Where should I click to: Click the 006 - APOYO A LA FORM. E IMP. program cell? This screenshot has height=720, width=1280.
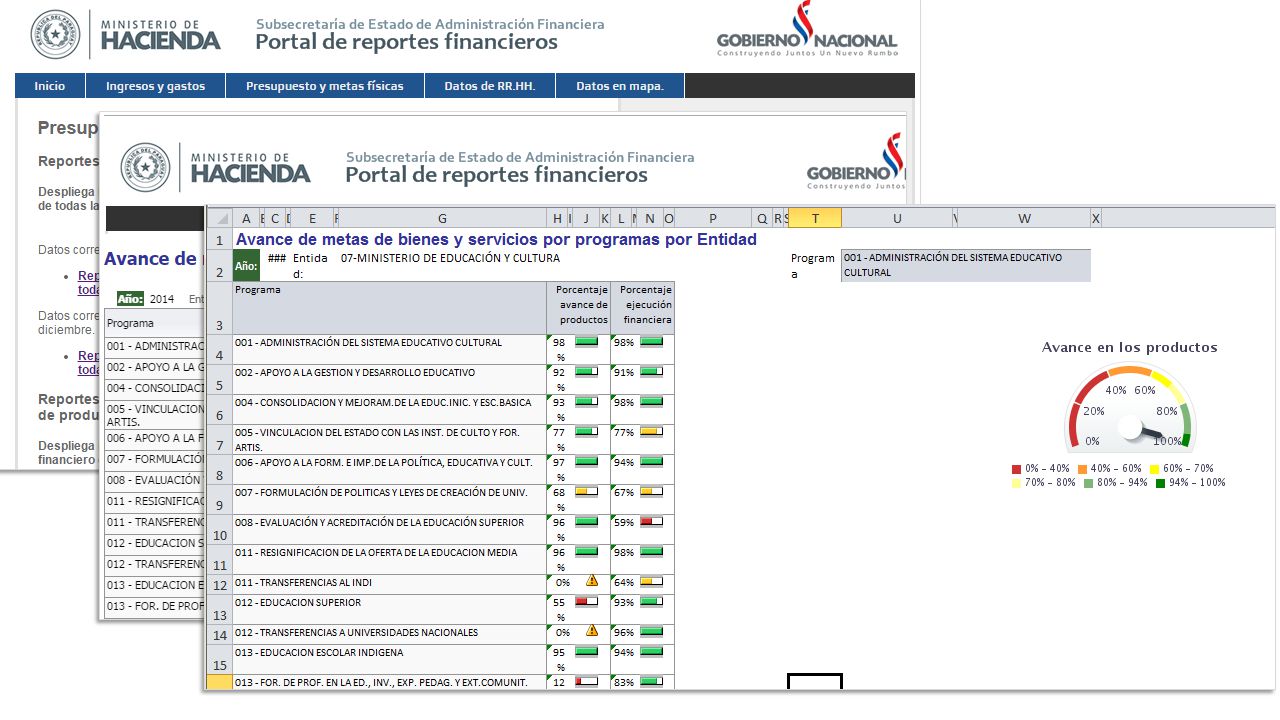[390, 469]
